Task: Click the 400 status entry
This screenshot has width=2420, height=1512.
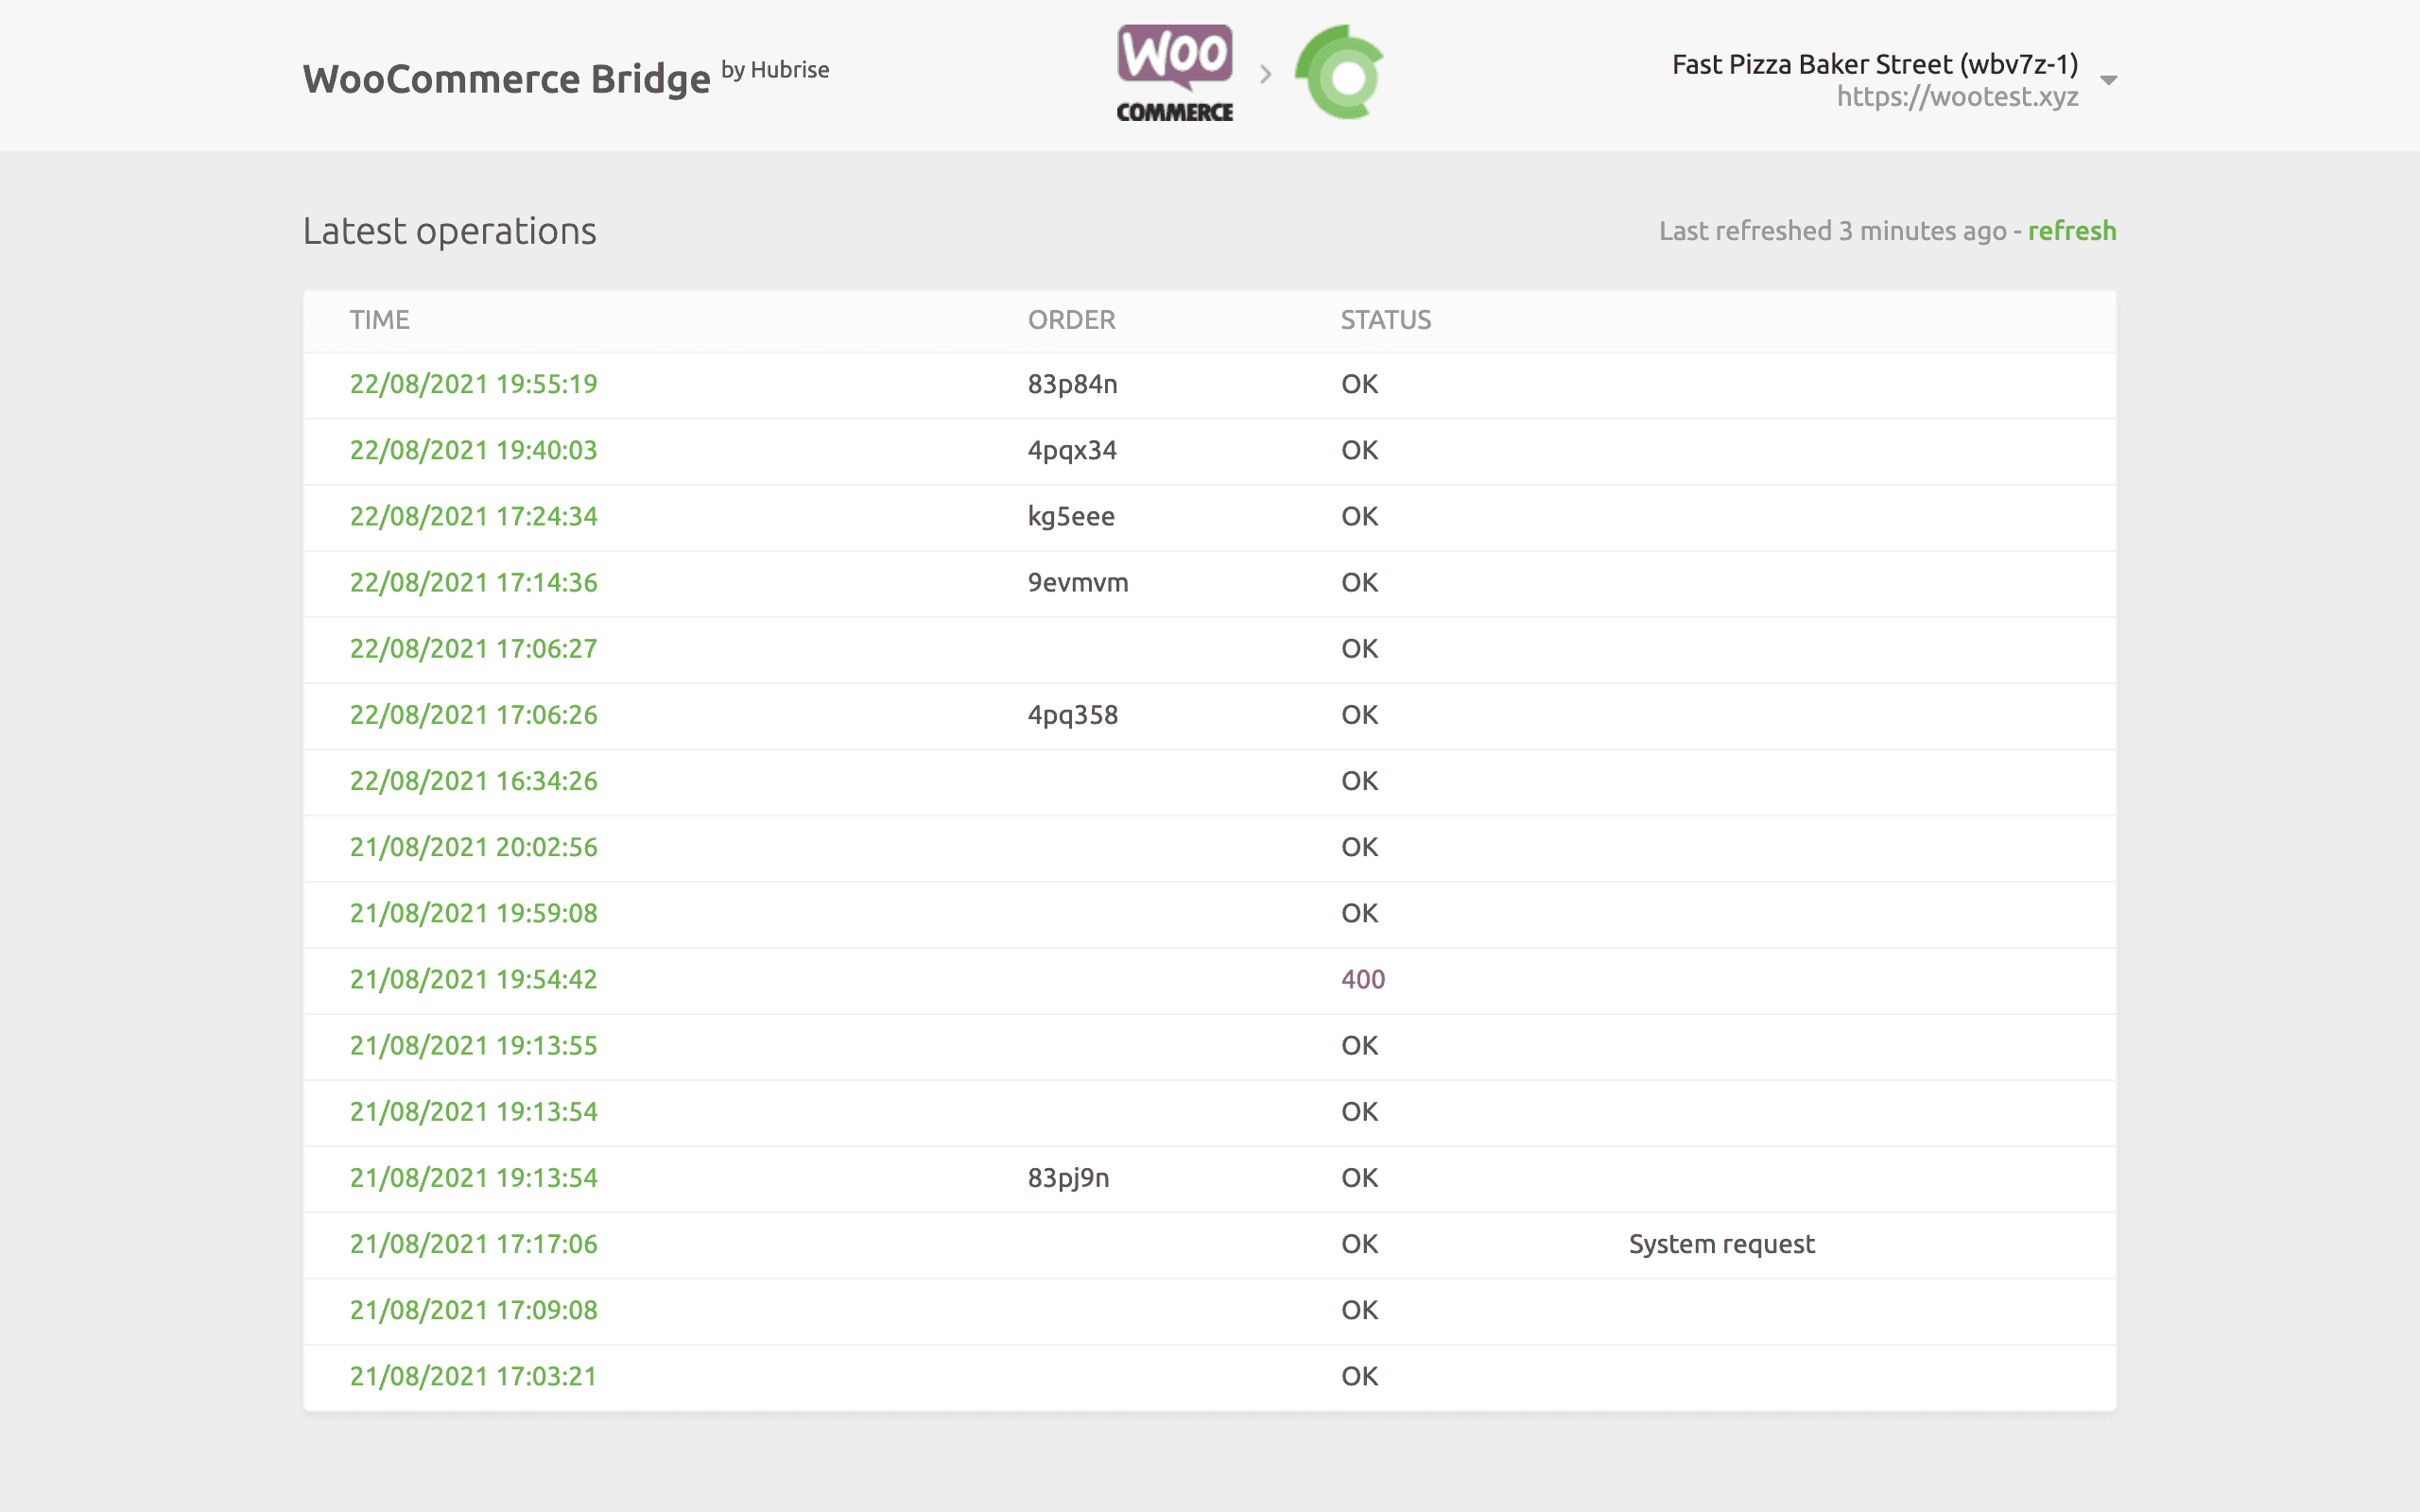Action: tap(1362, 979)
